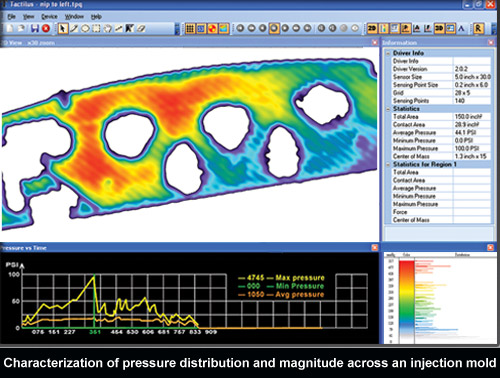Collapse the Statistics section

388,109
